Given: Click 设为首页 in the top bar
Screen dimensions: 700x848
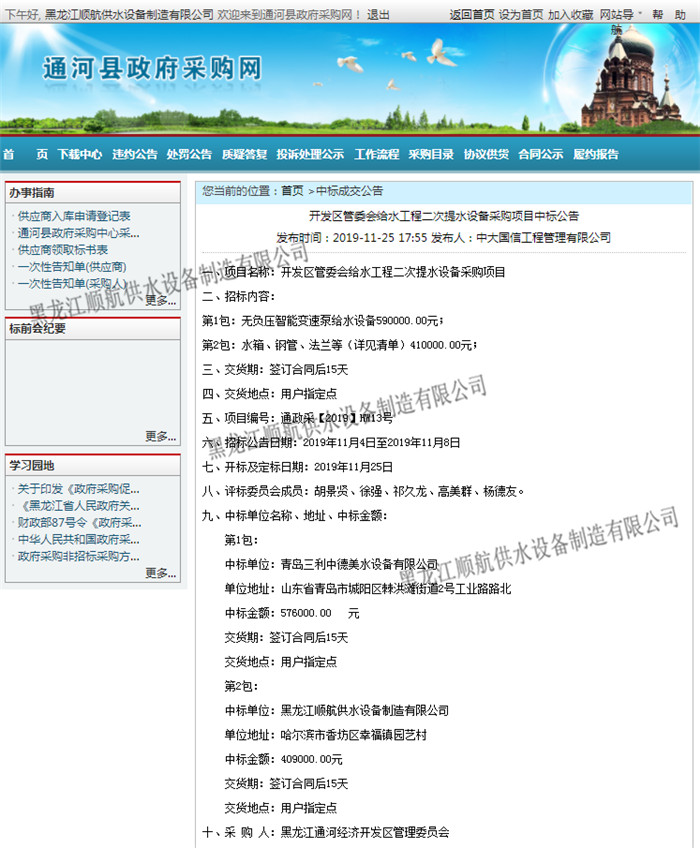Looking at the screenshot, I should pos(521,14).
